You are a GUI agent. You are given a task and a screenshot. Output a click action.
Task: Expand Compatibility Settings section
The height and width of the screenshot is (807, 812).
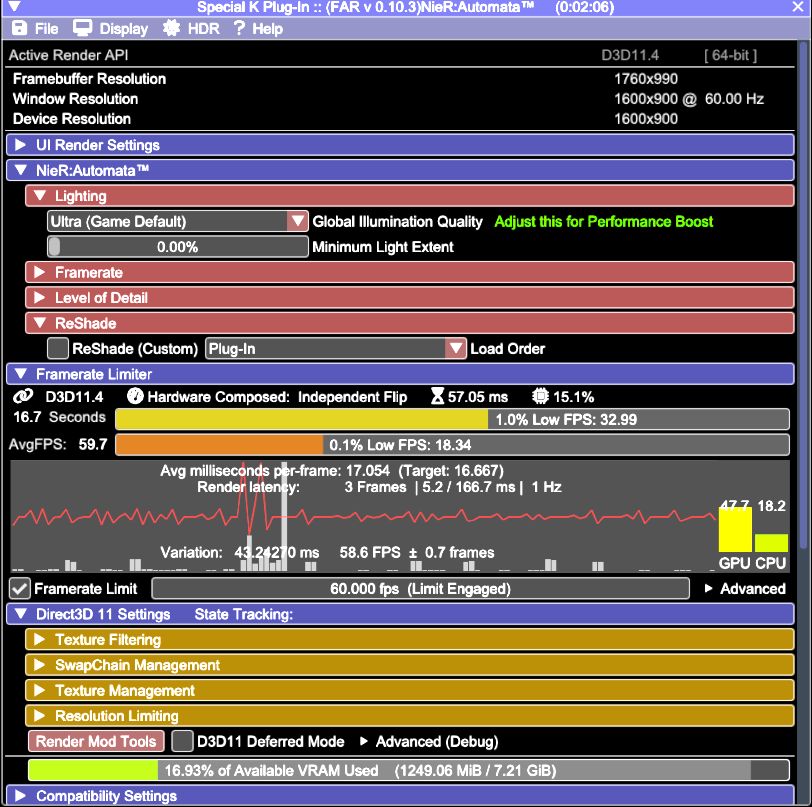tap(400, 795)
